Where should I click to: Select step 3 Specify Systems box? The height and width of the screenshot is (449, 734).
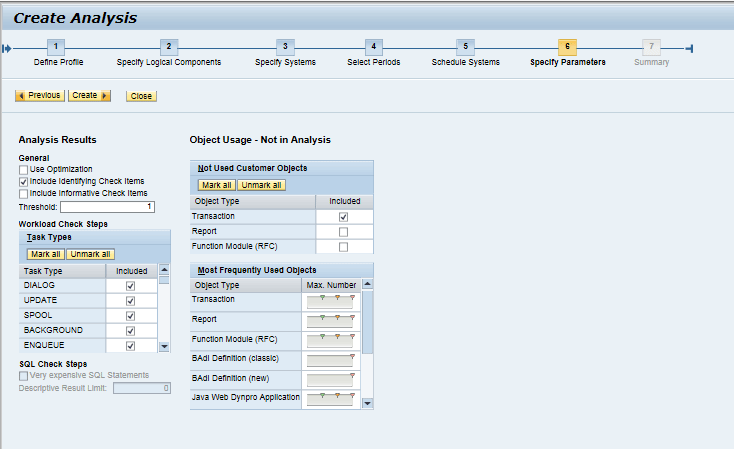tap(285, 47)
